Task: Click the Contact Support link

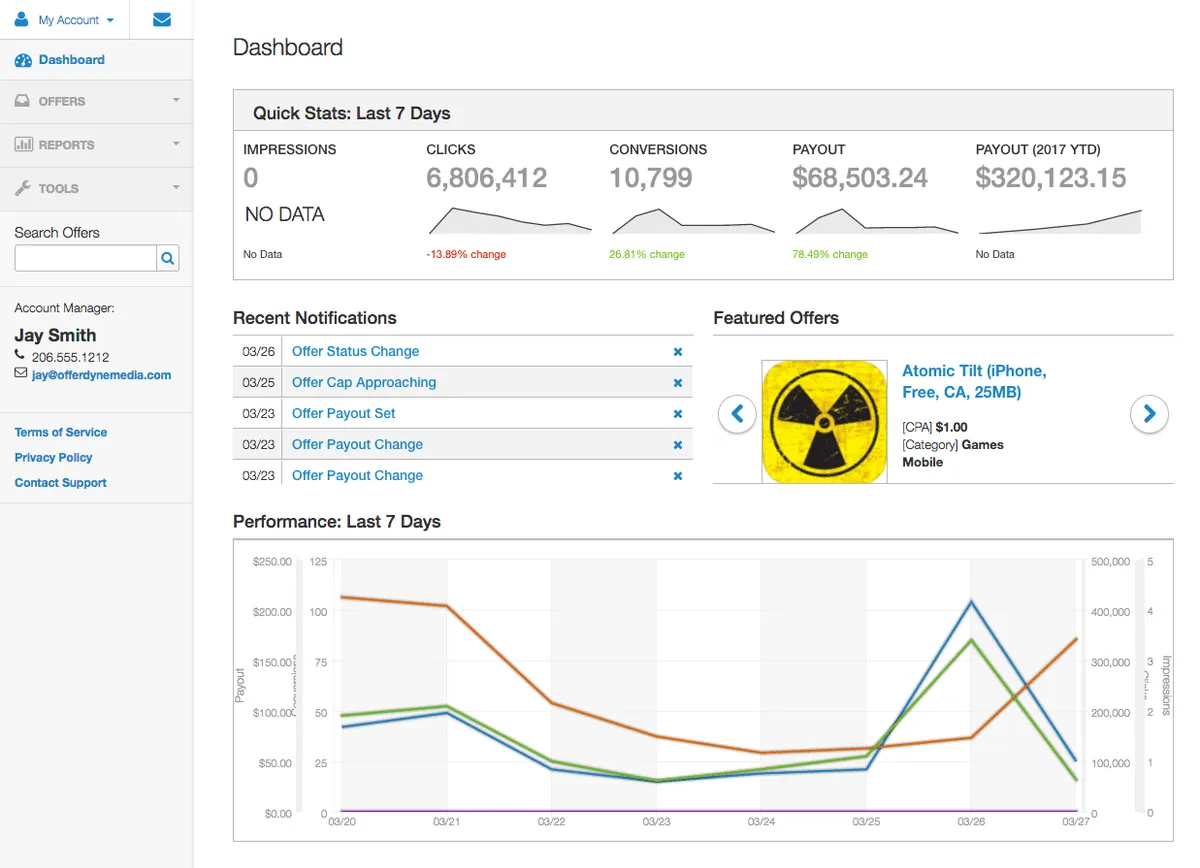Action: [60, 482]
